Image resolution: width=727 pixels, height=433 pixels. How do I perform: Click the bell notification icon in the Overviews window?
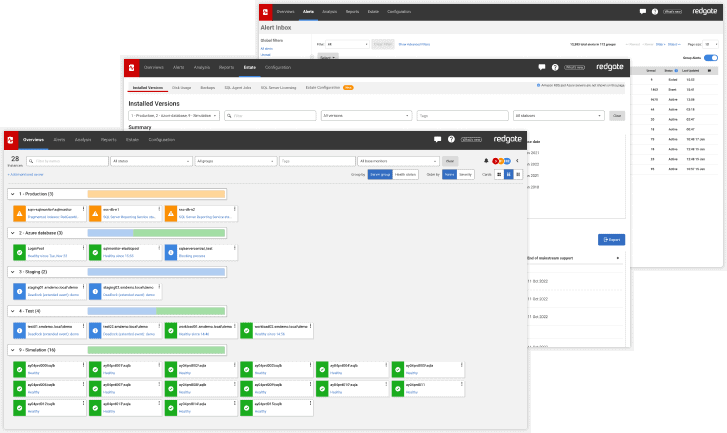(486, 161)
